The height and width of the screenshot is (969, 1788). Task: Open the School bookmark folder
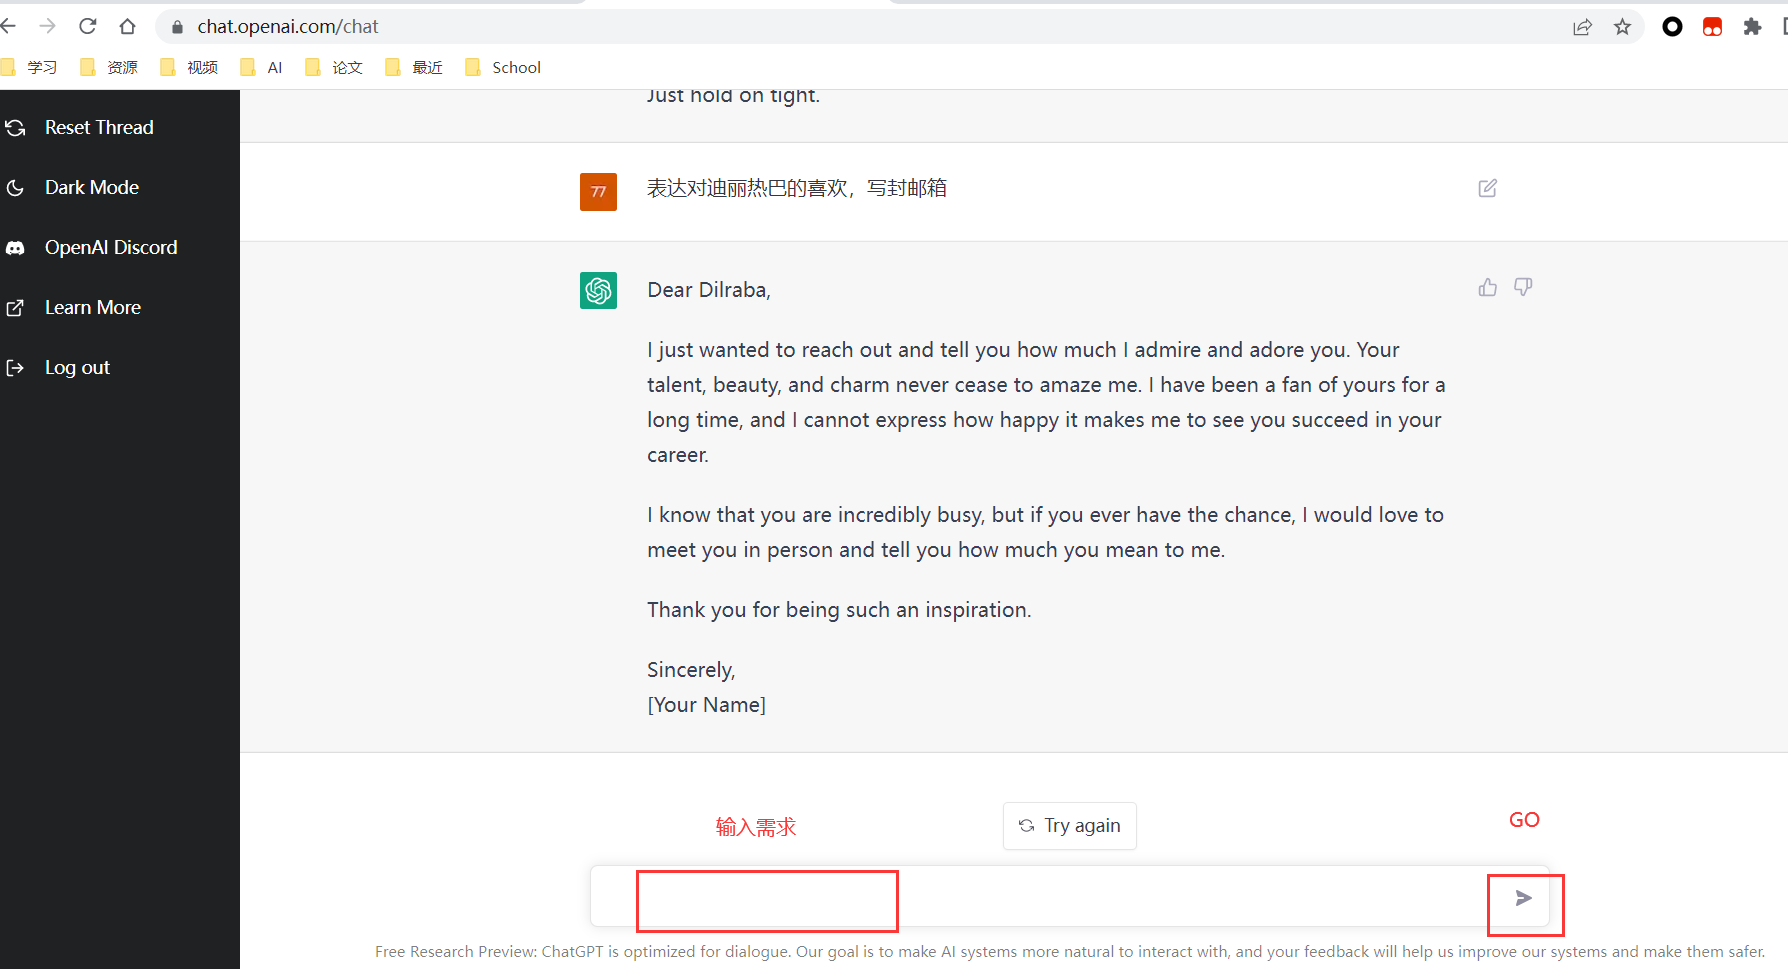pos(503,67)
